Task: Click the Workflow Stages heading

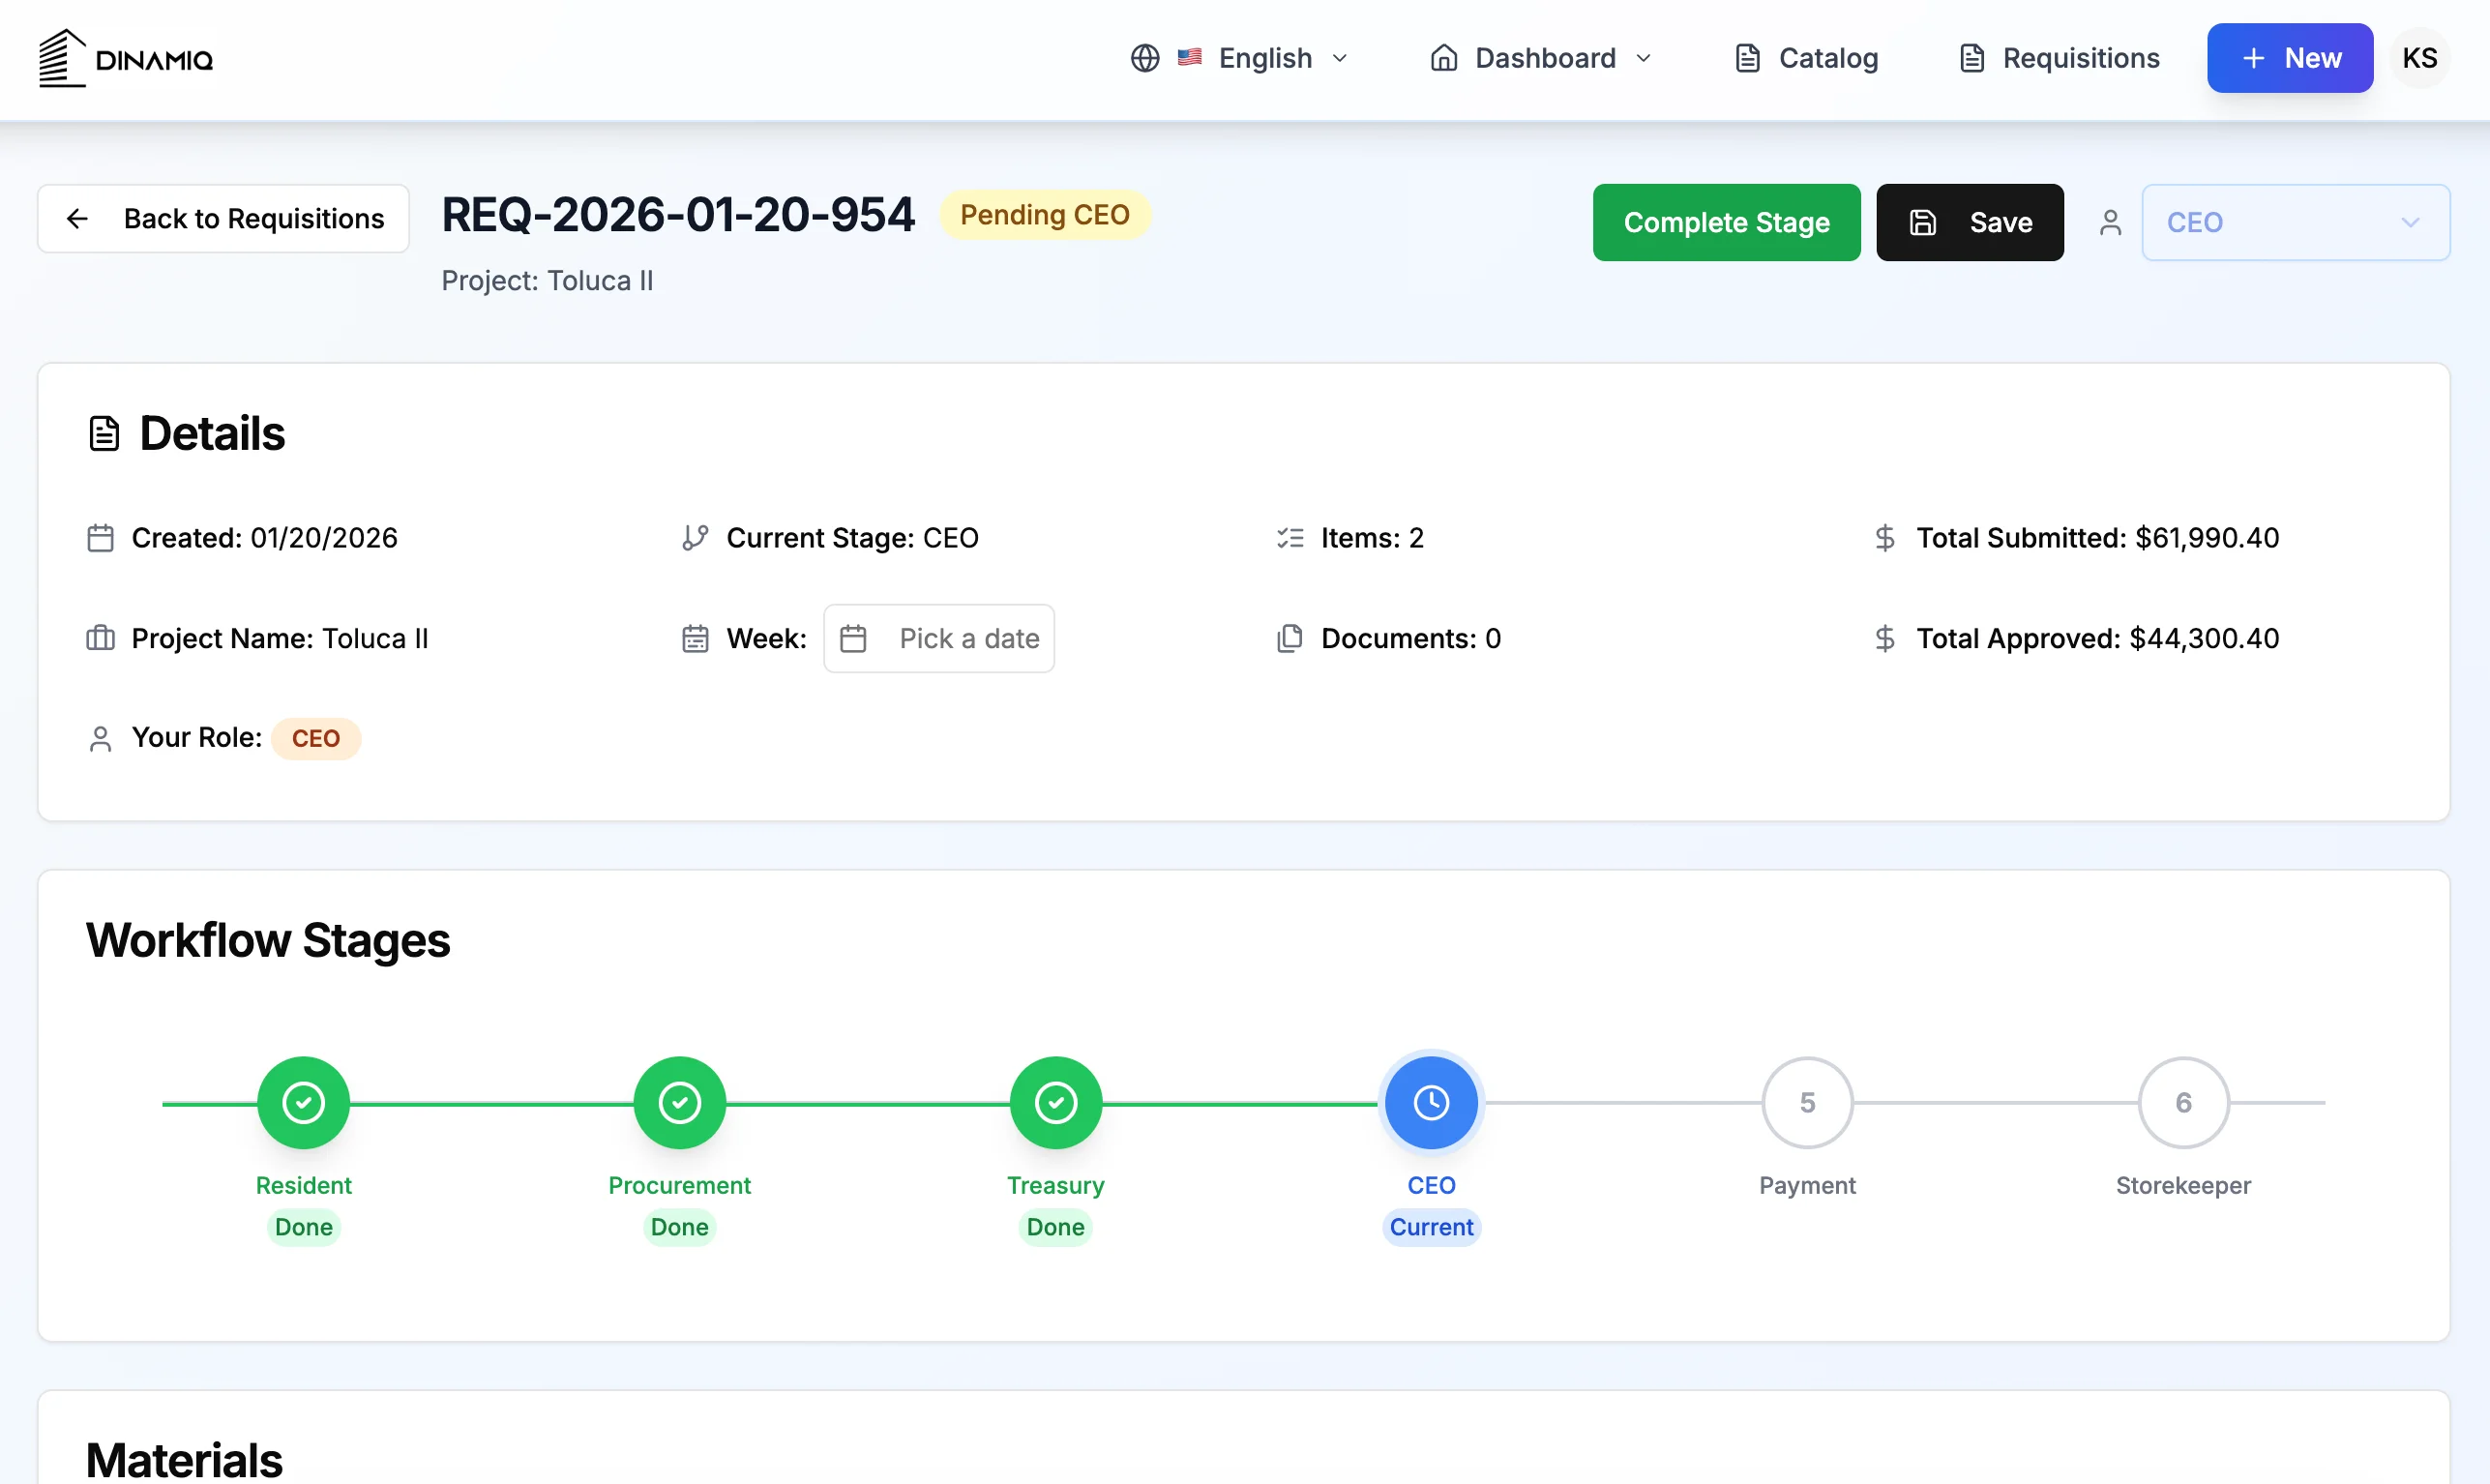Action: [267, 940]
